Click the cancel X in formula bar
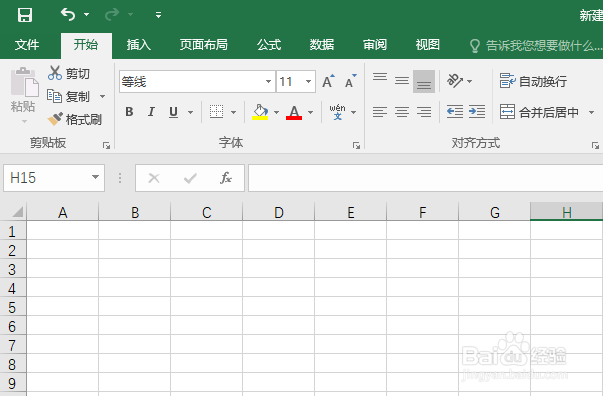 pyautogui.click(x=154, y=178)
